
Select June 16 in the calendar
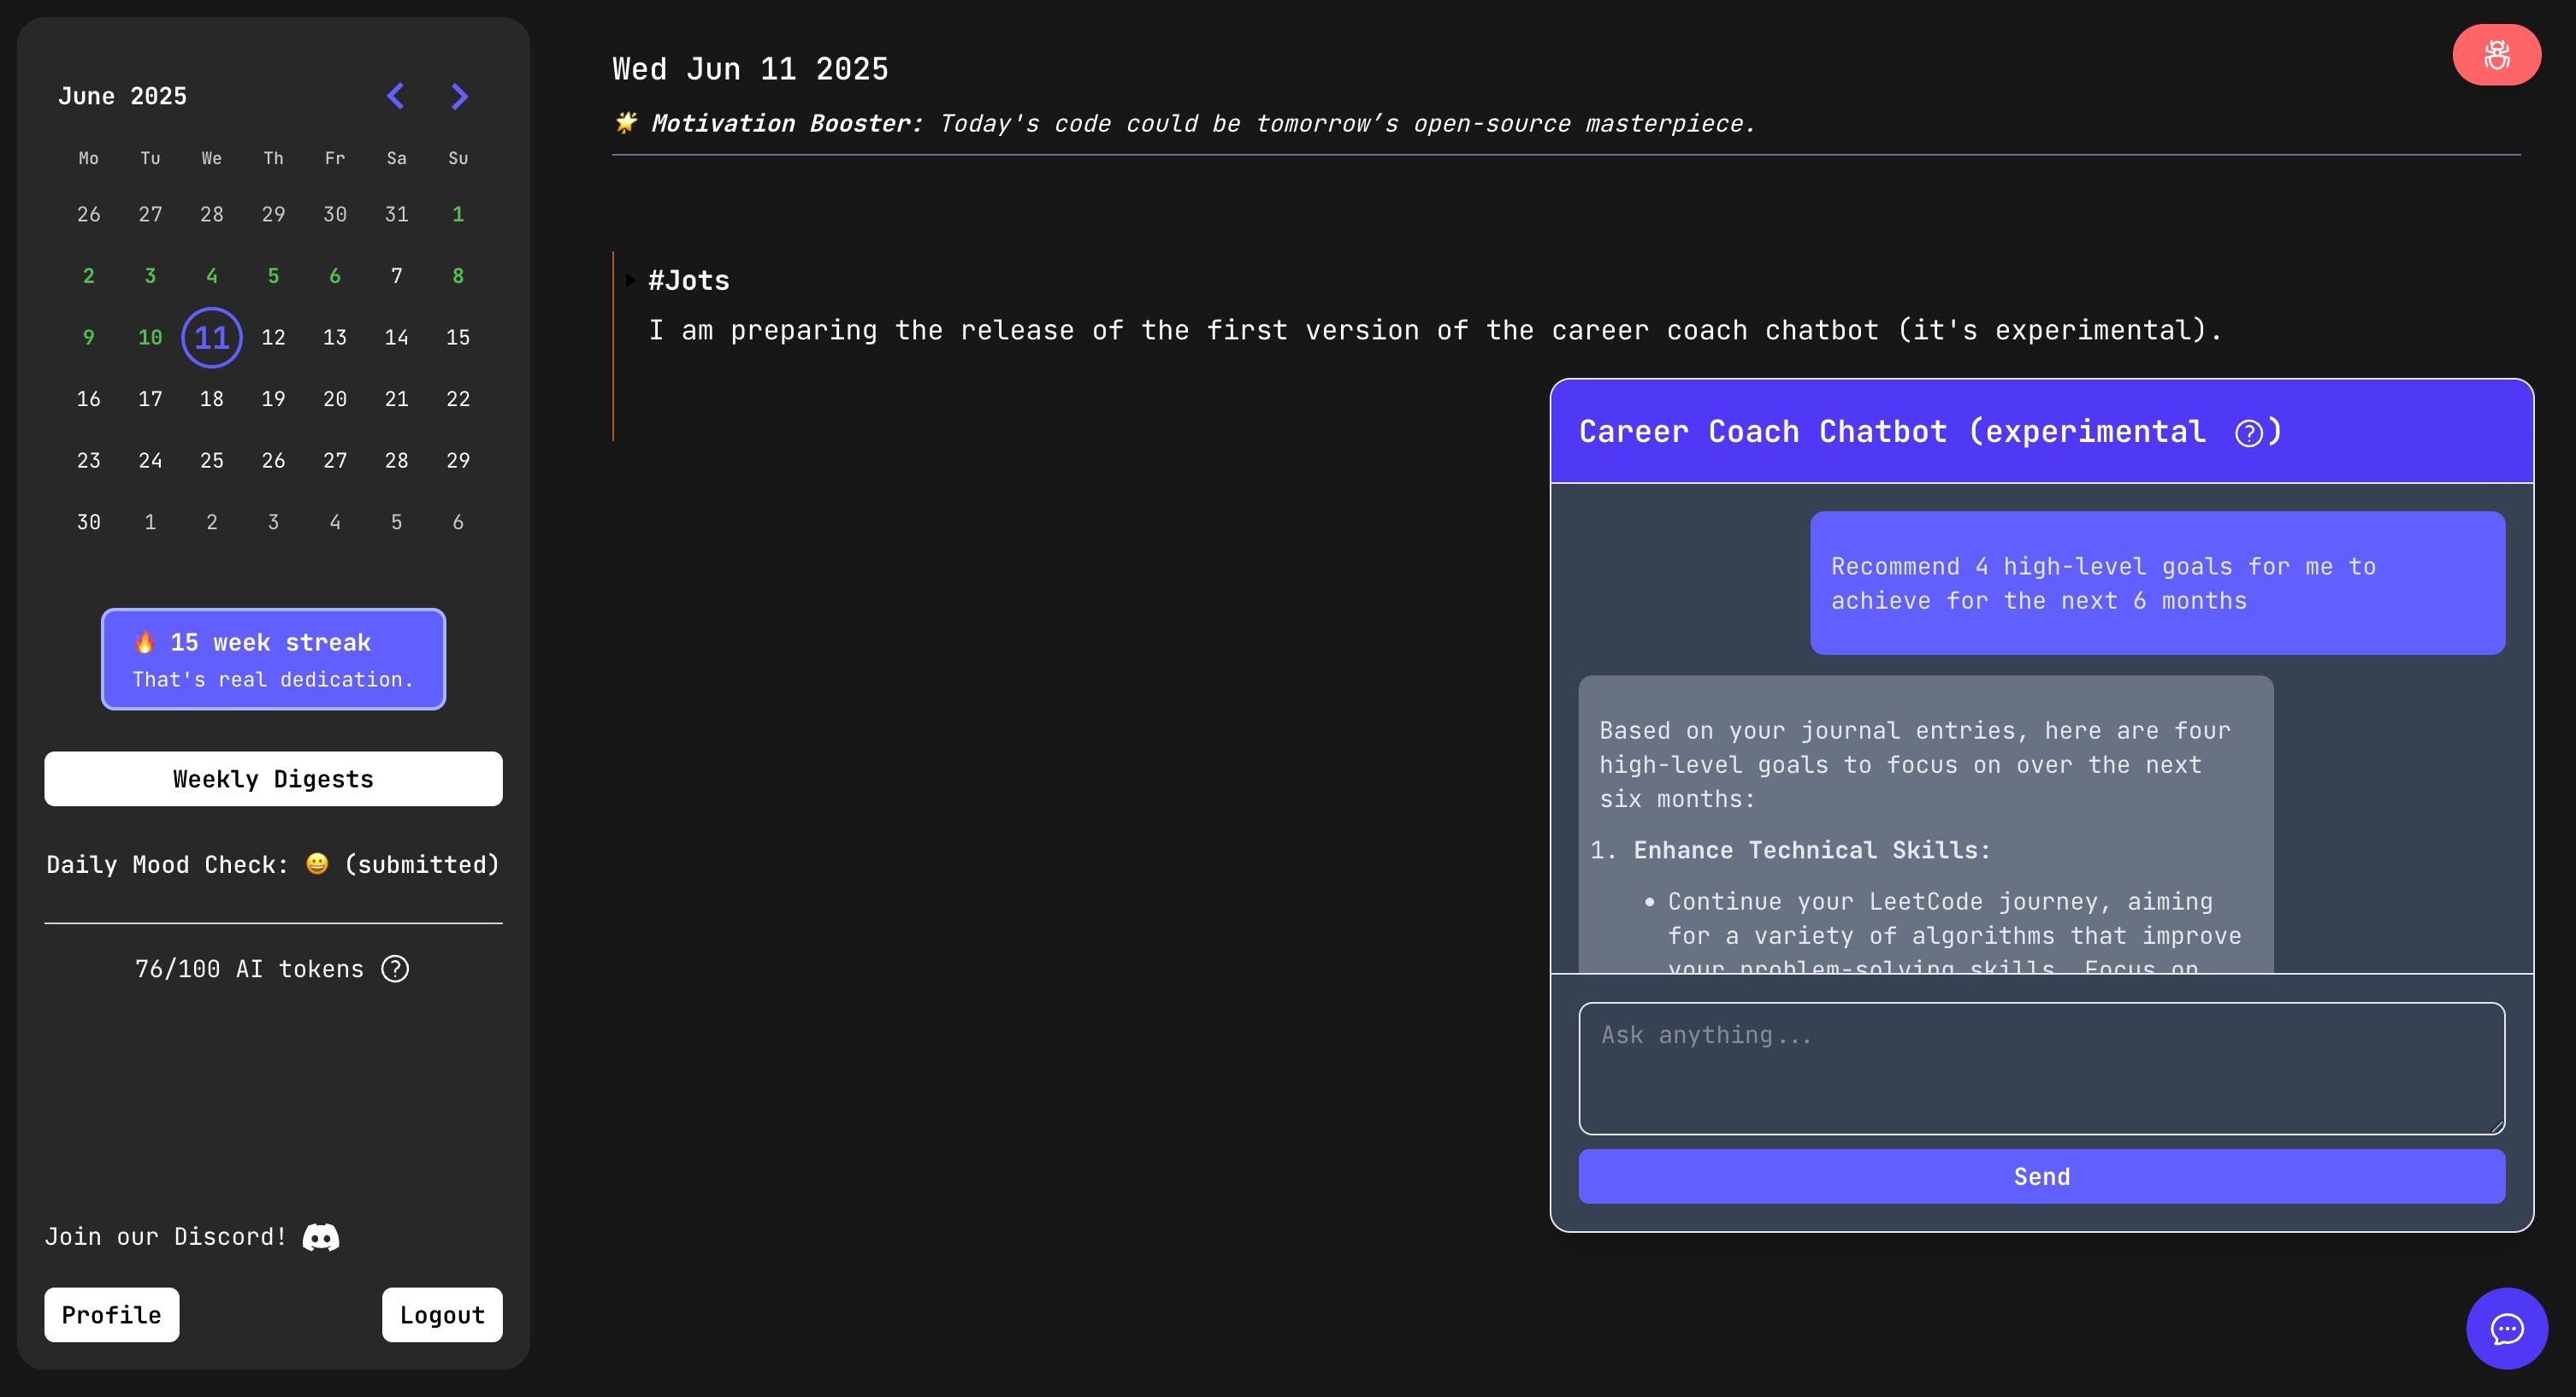pos(89,399)
